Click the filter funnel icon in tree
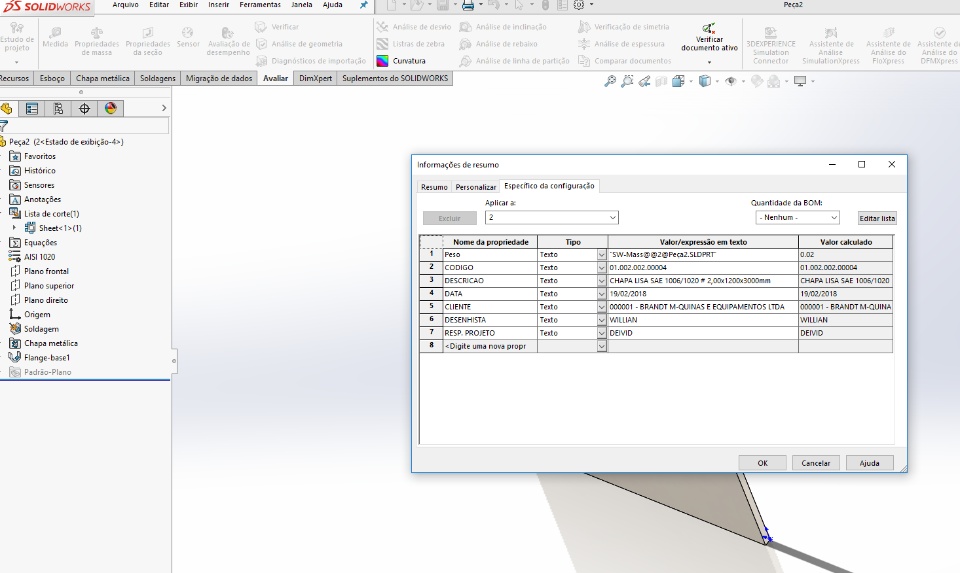Image resolution: width=960 pixels, height=573 pixels. click(4, 126)
